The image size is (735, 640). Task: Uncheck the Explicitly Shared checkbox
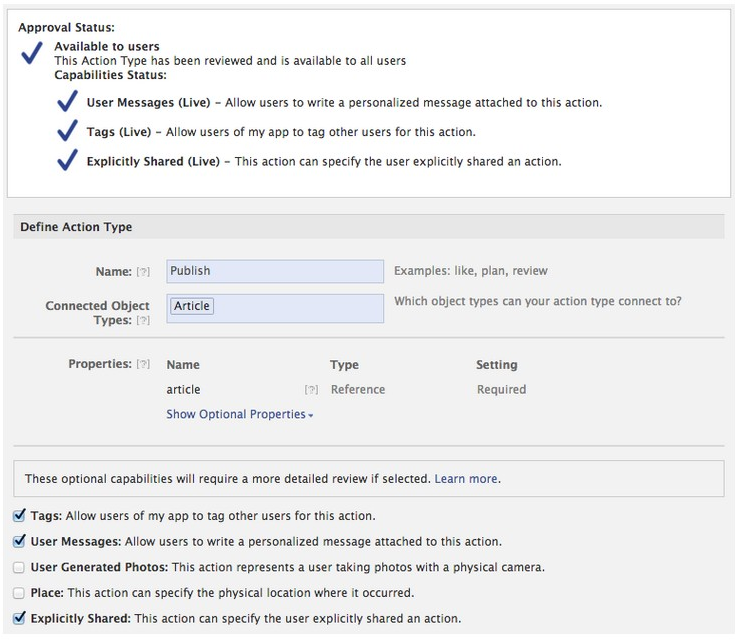pyautogui.click(x=19, y=618)
